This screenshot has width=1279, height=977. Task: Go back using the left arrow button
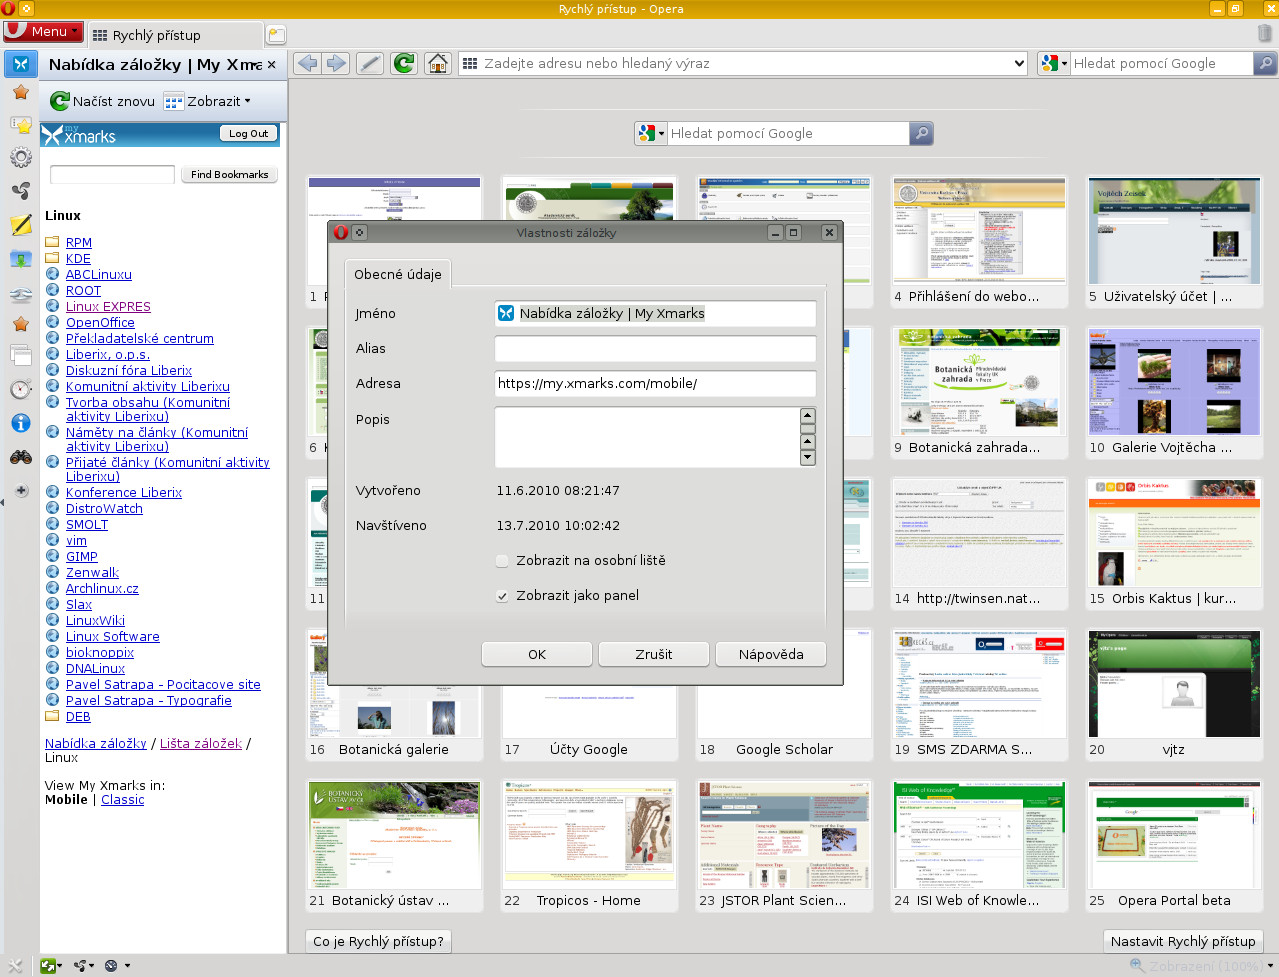[307, 63]
